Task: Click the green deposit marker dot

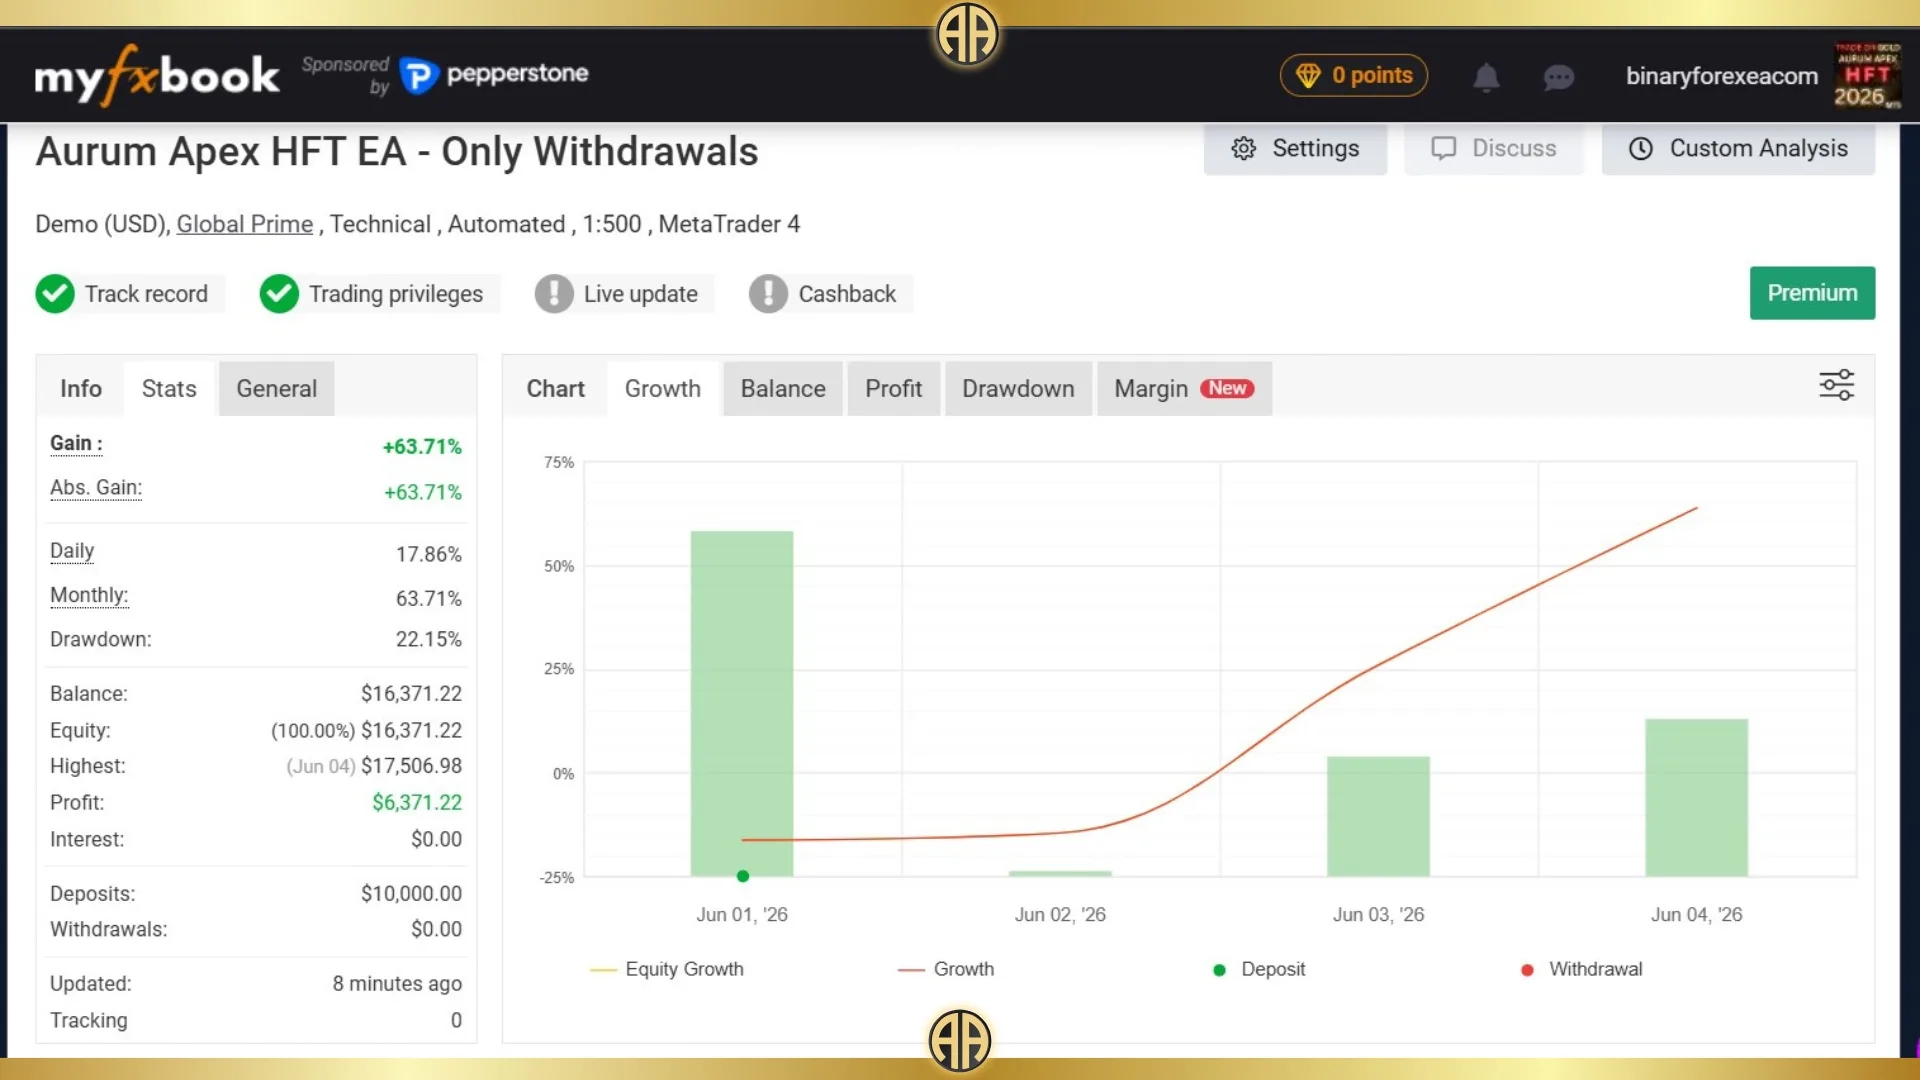Action: click(x=743, y=876)
